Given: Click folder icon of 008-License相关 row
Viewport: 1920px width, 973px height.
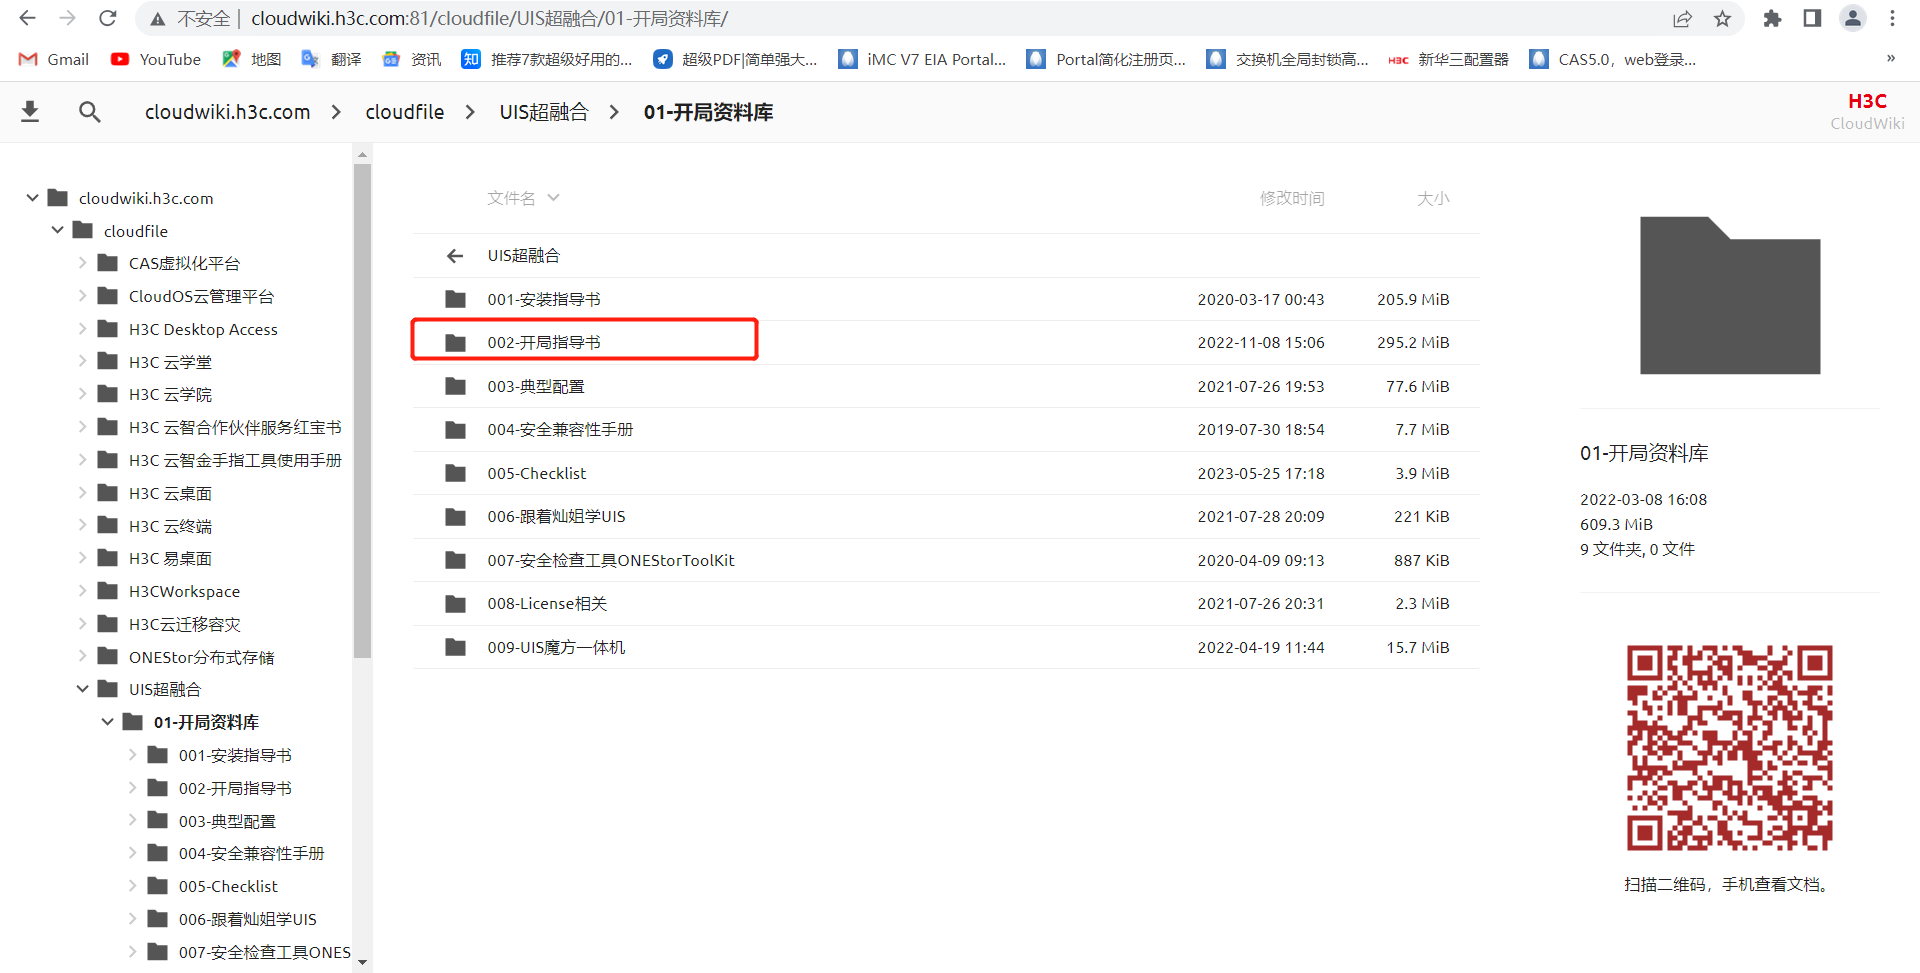Looking at the screenshot, I should pyautogui.click(x=455, y=604).
